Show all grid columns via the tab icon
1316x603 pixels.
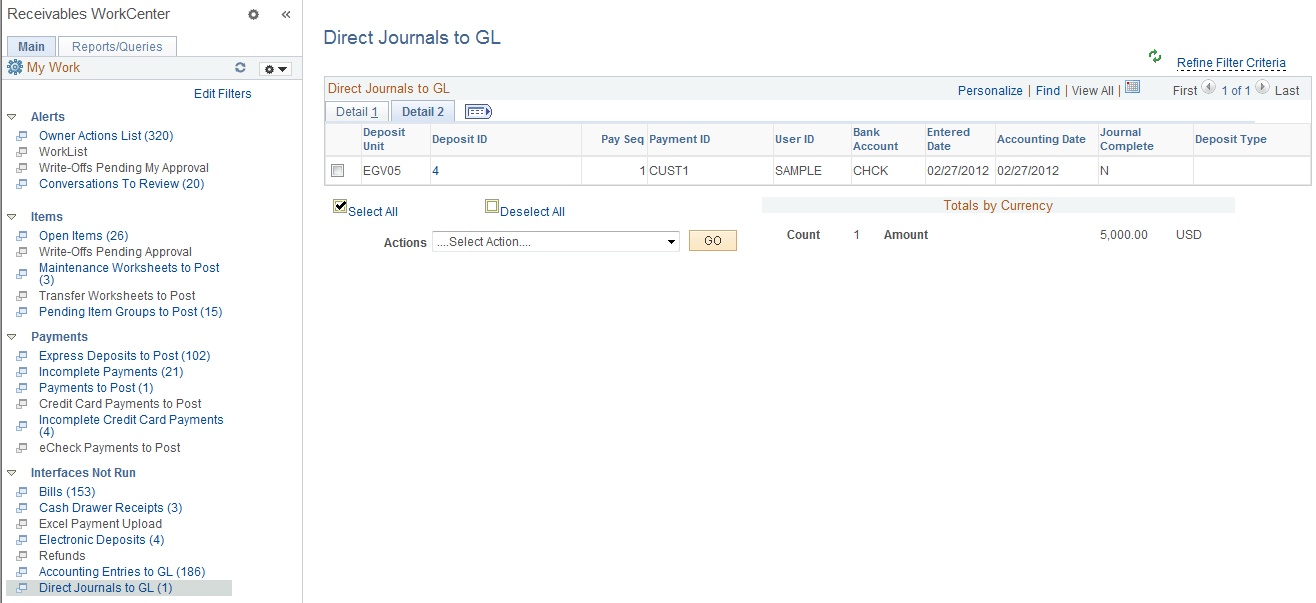point(477,111)
